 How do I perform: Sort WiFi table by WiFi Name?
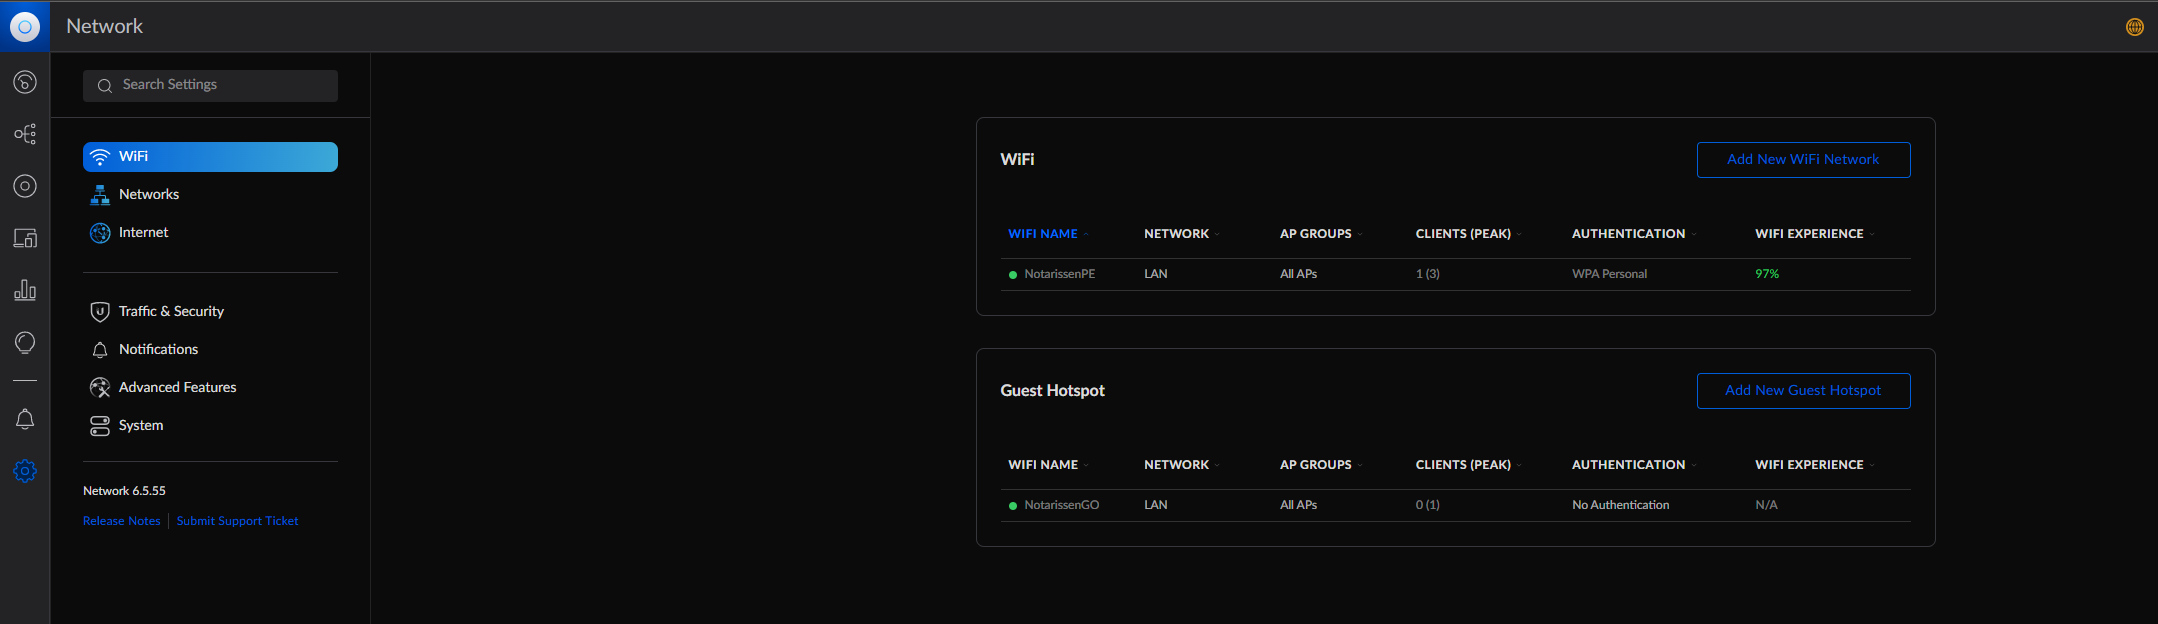click(x=1043, y=234)
